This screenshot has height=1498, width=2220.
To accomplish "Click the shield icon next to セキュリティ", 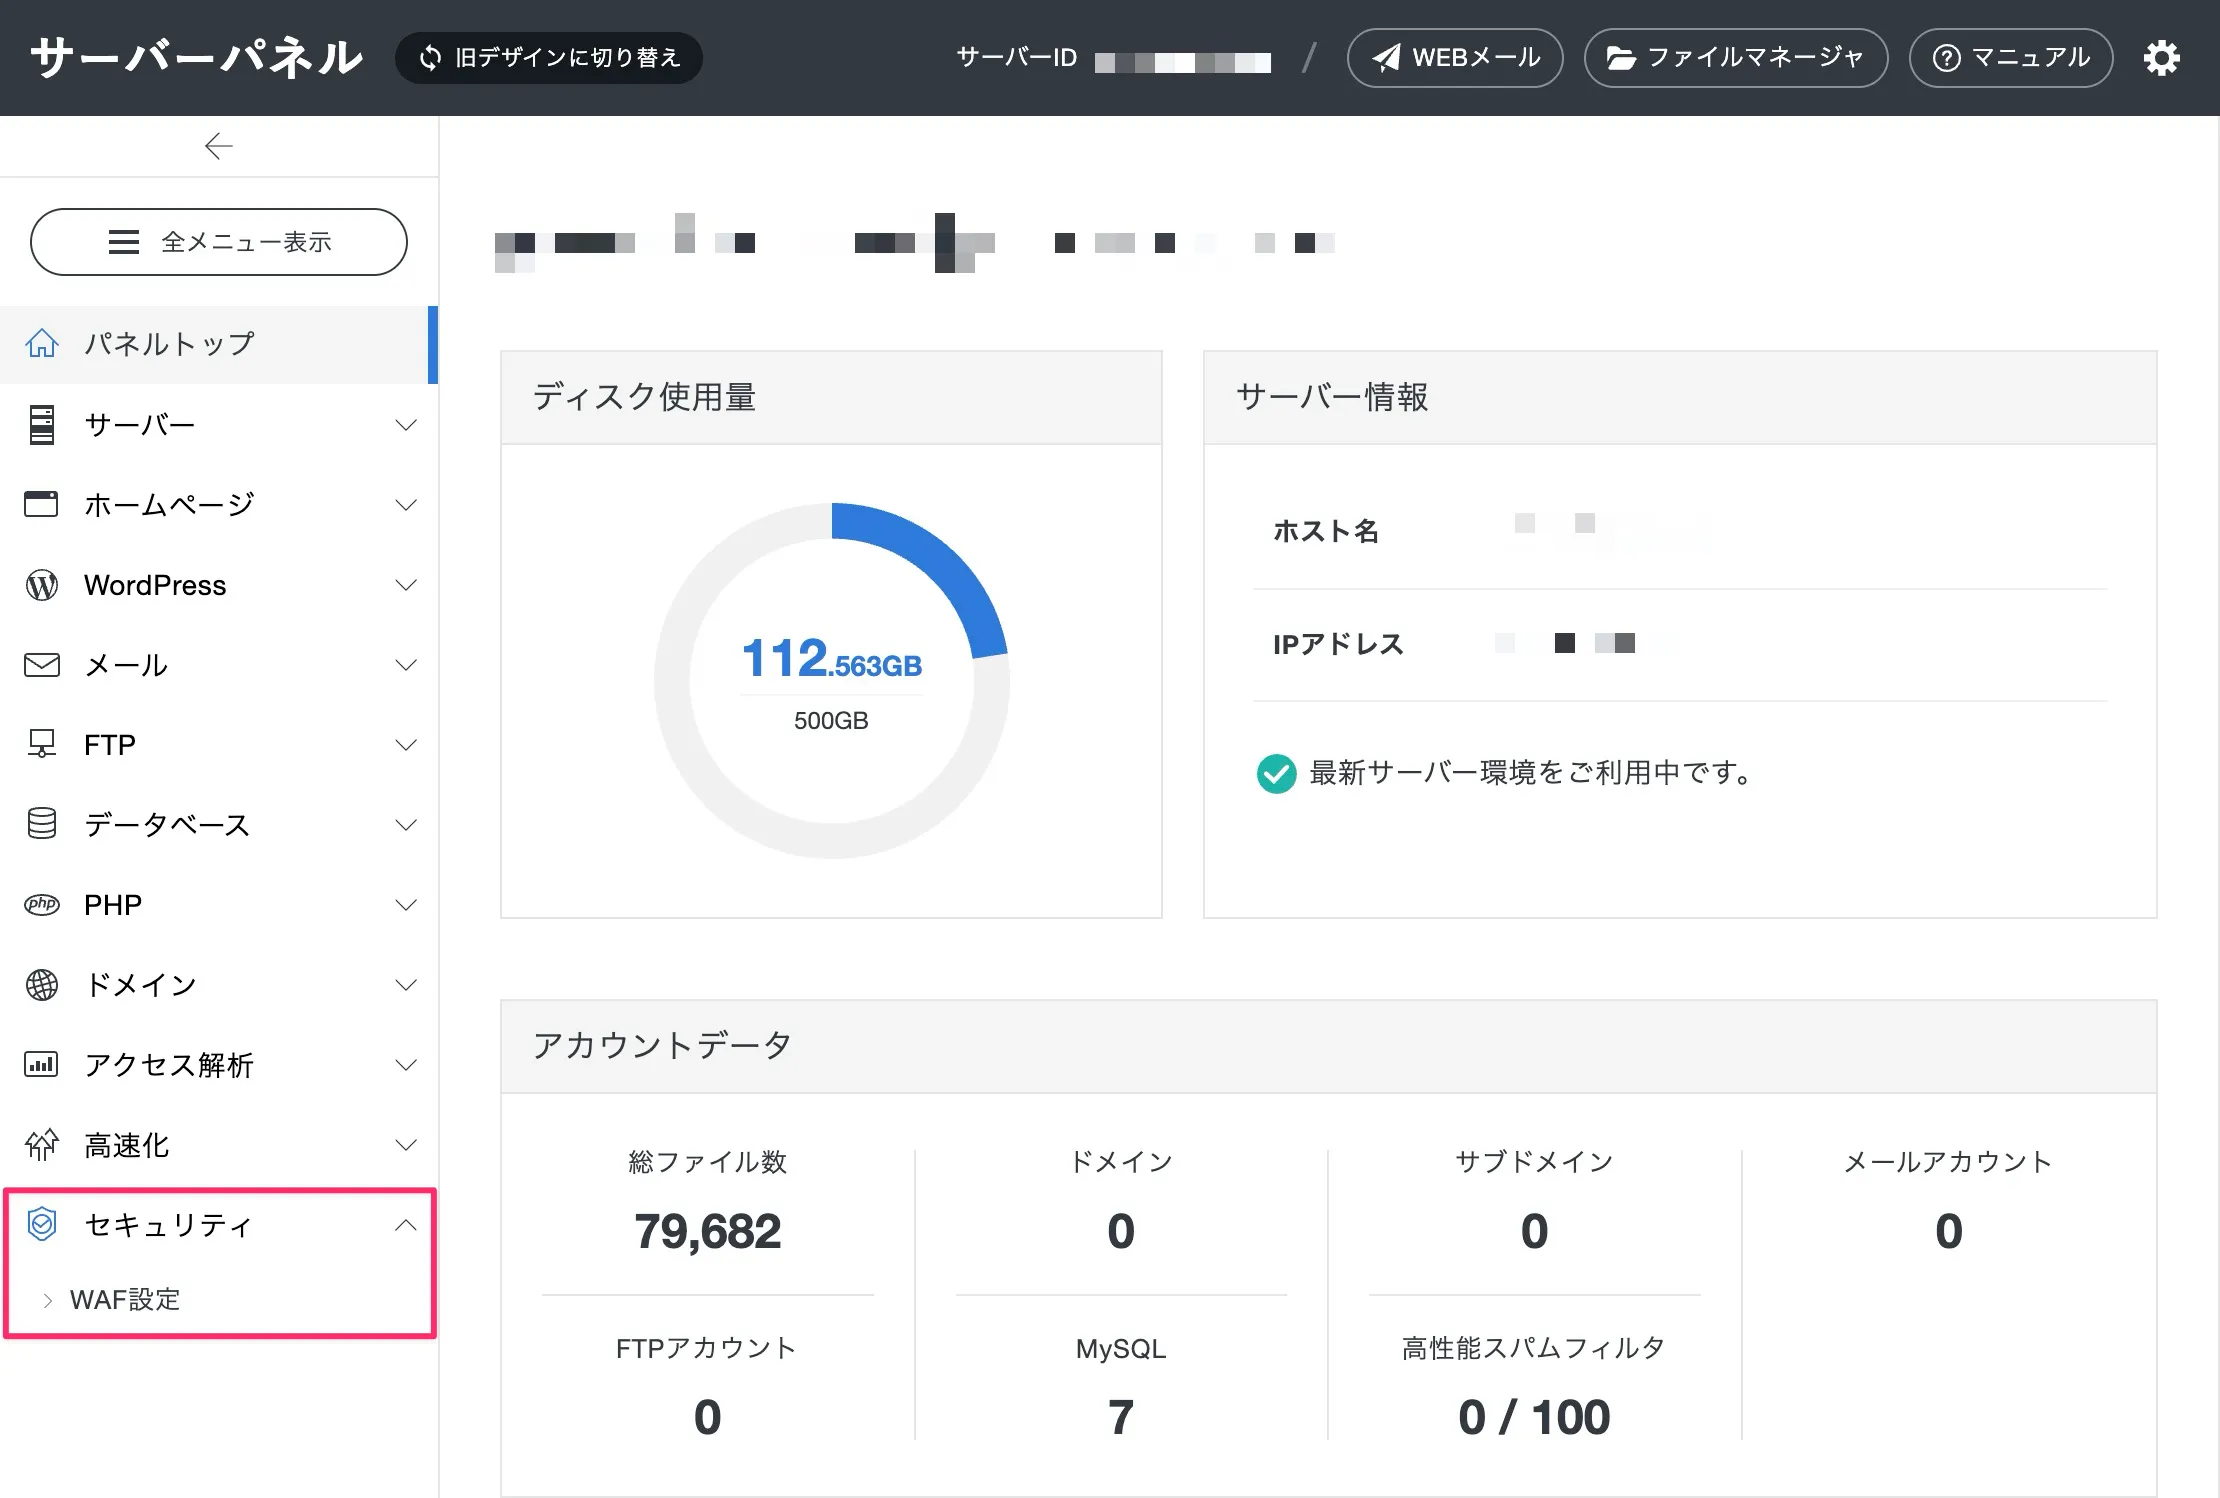I will tap(42, 1224).
